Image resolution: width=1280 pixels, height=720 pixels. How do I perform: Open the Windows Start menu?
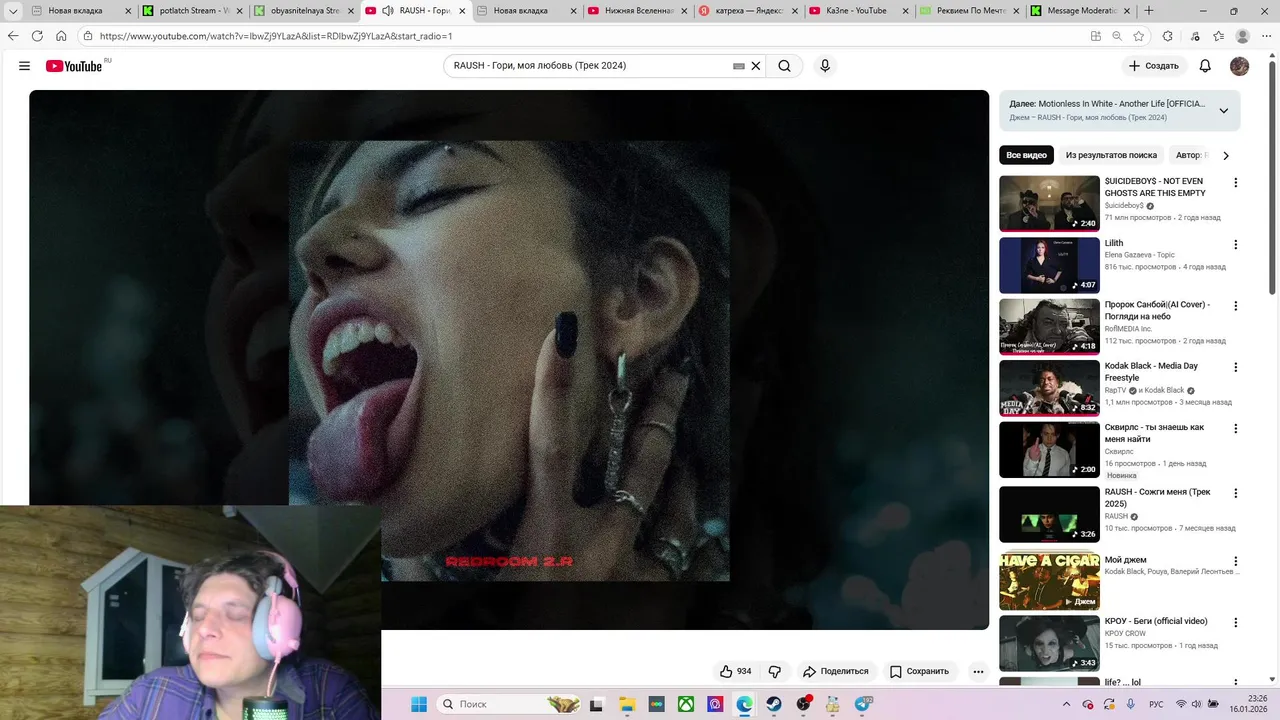coord(418,704)
